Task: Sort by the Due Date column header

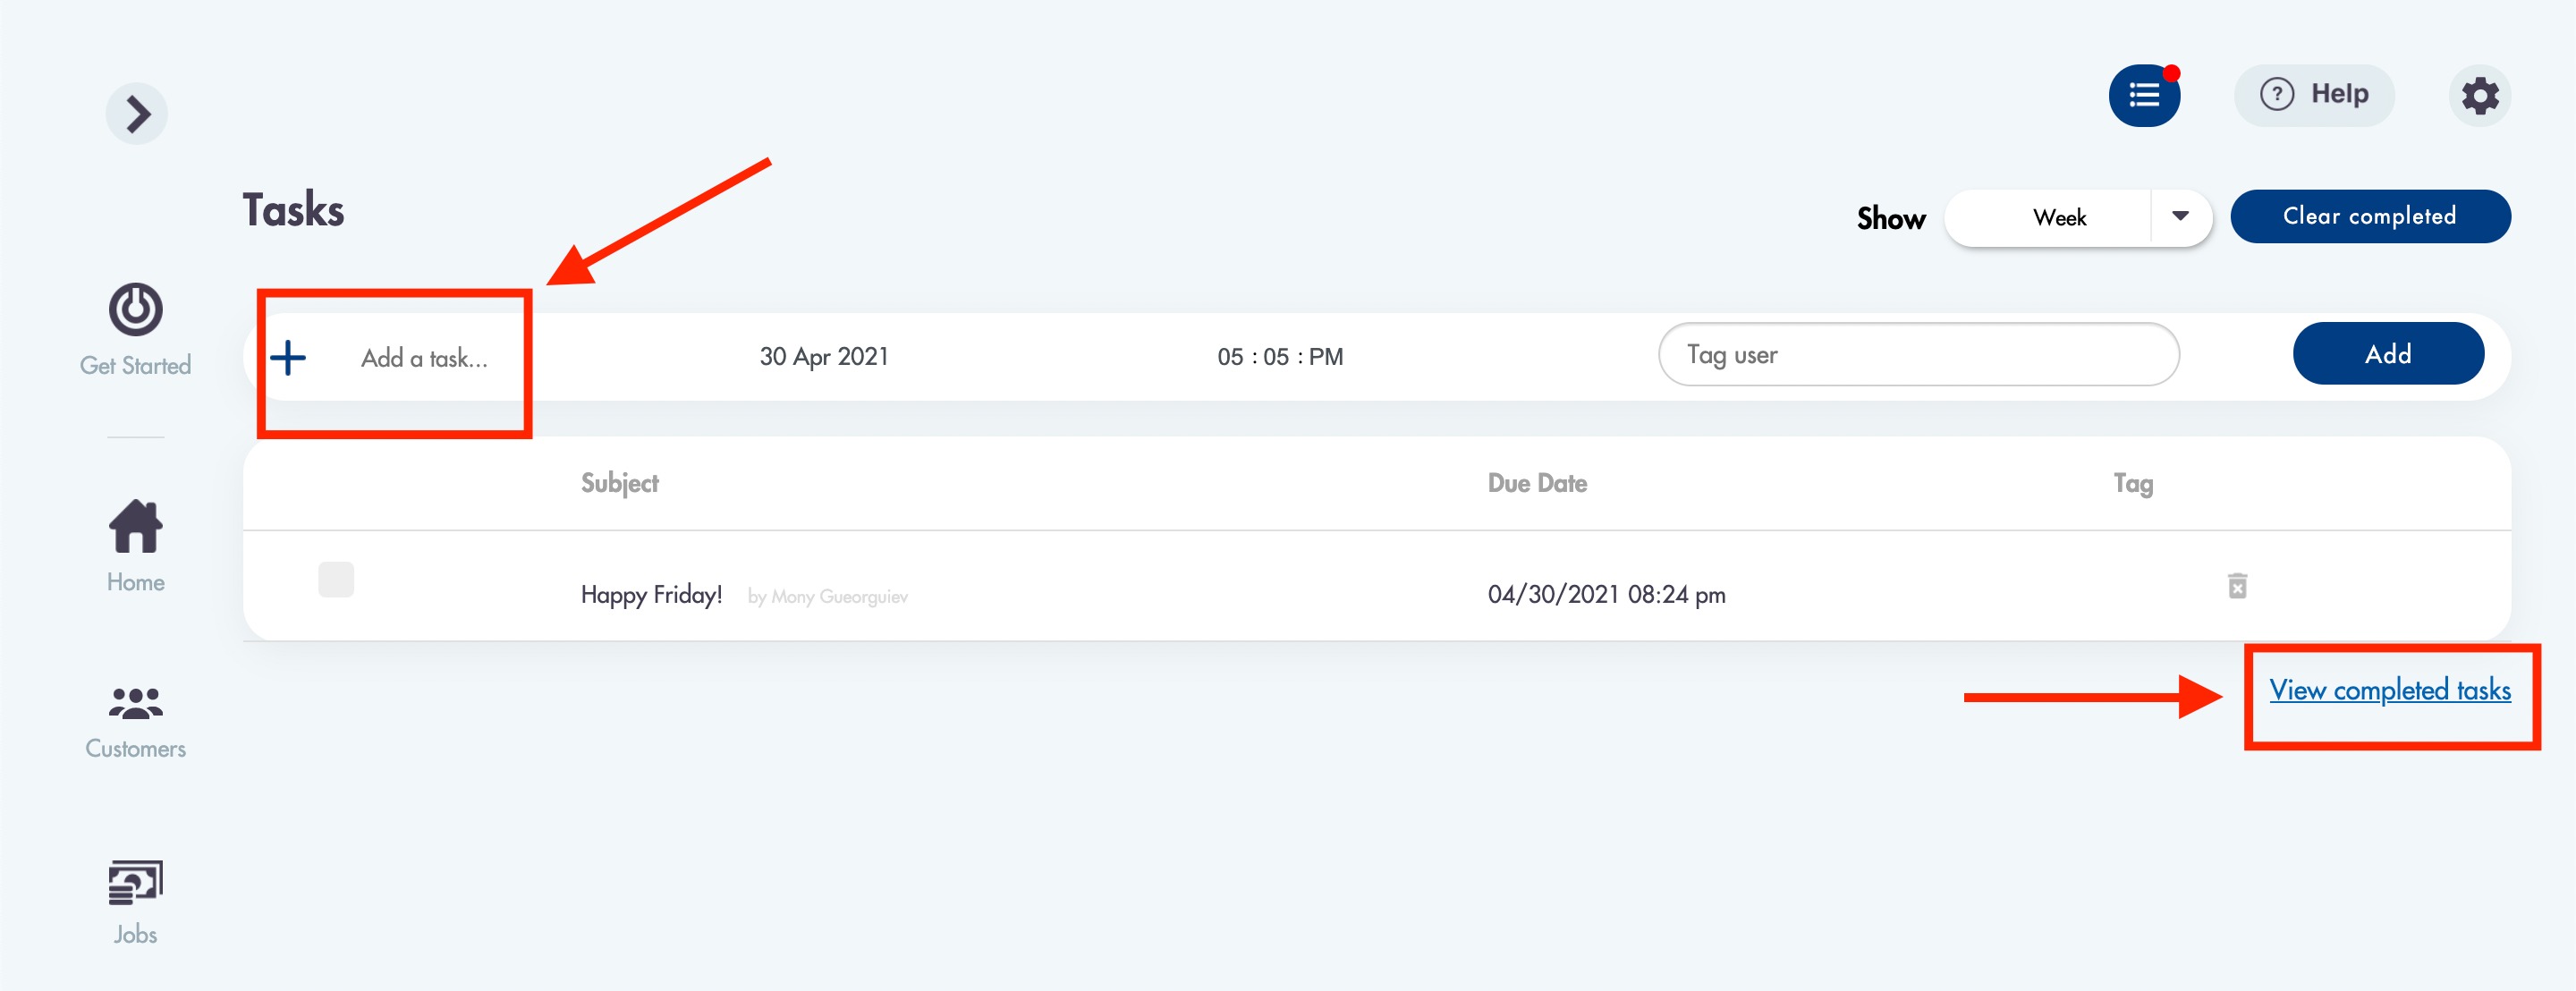Action: (x=1536, y=483)
